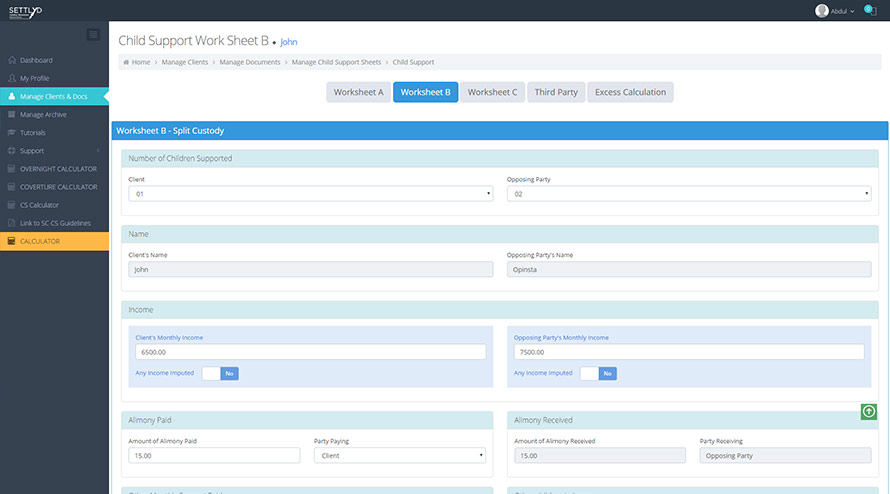Click the Client's Monthly Income field

click(311, 352)
